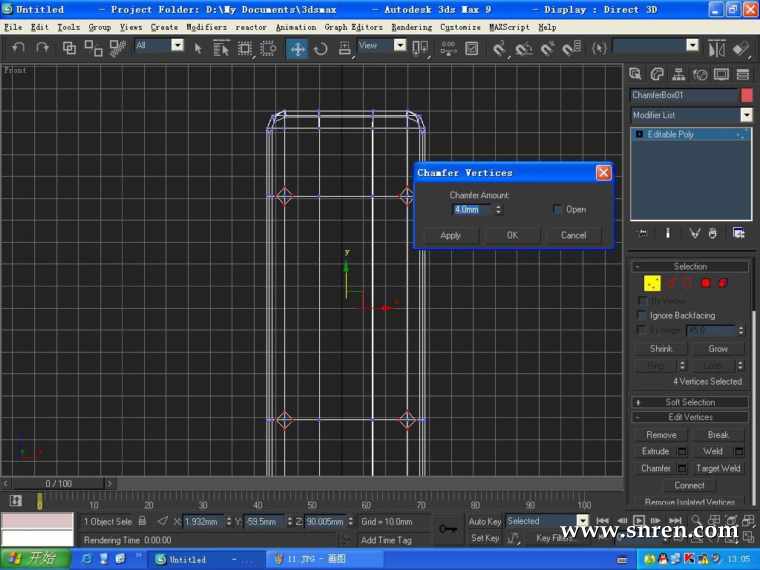The image size is (760, 570).
Task: Open the Rendering menu
Action: click(412, 27)
